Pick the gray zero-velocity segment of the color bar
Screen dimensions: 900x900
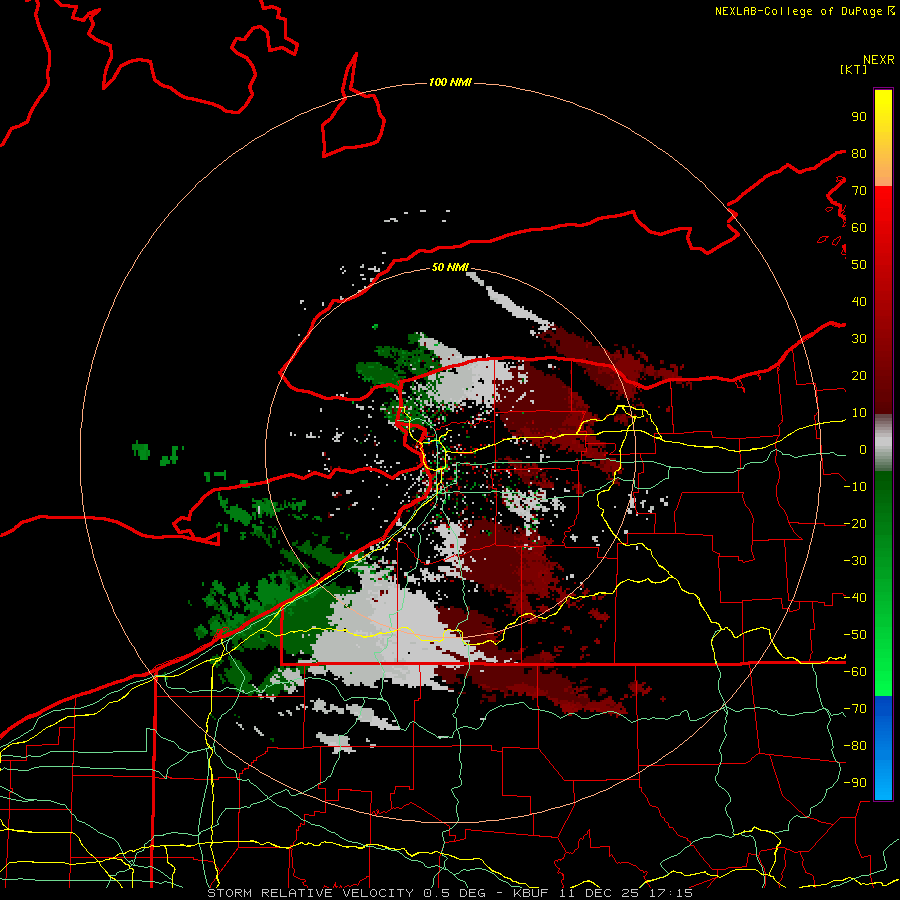[883, 442]
